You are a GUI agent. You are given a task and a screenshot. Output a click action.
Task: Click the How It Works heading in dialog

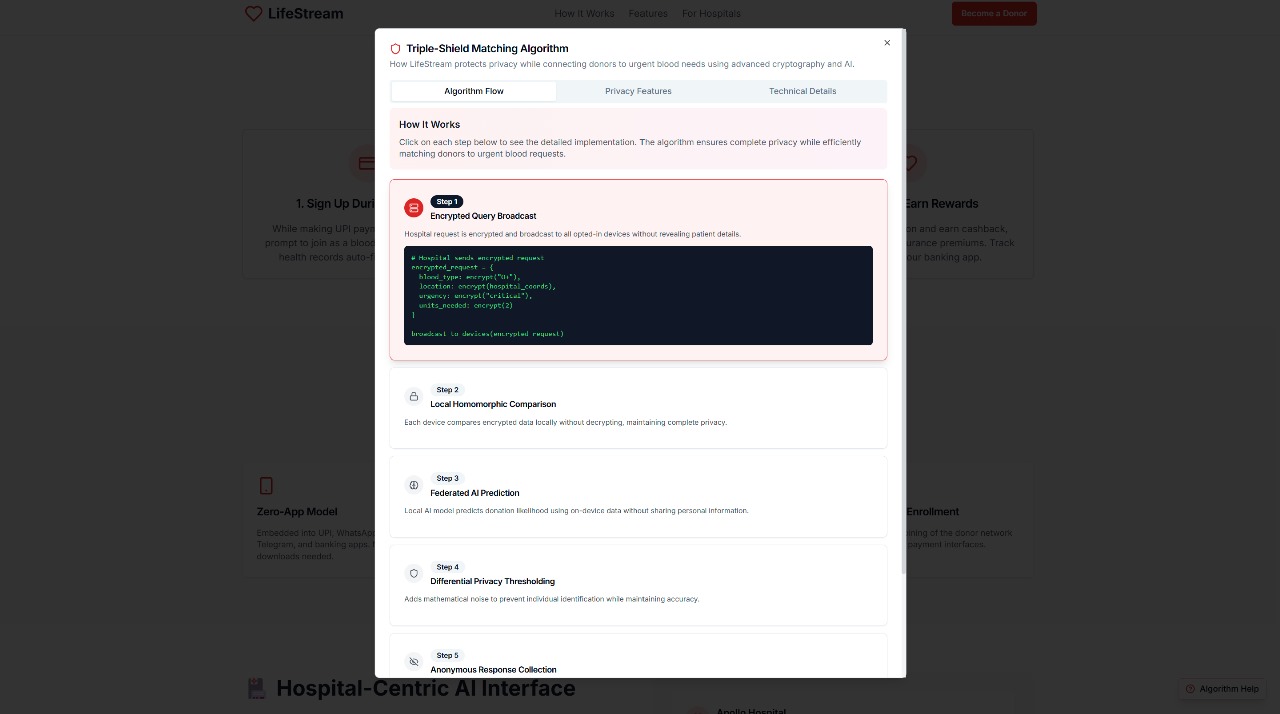pos(429,125)
